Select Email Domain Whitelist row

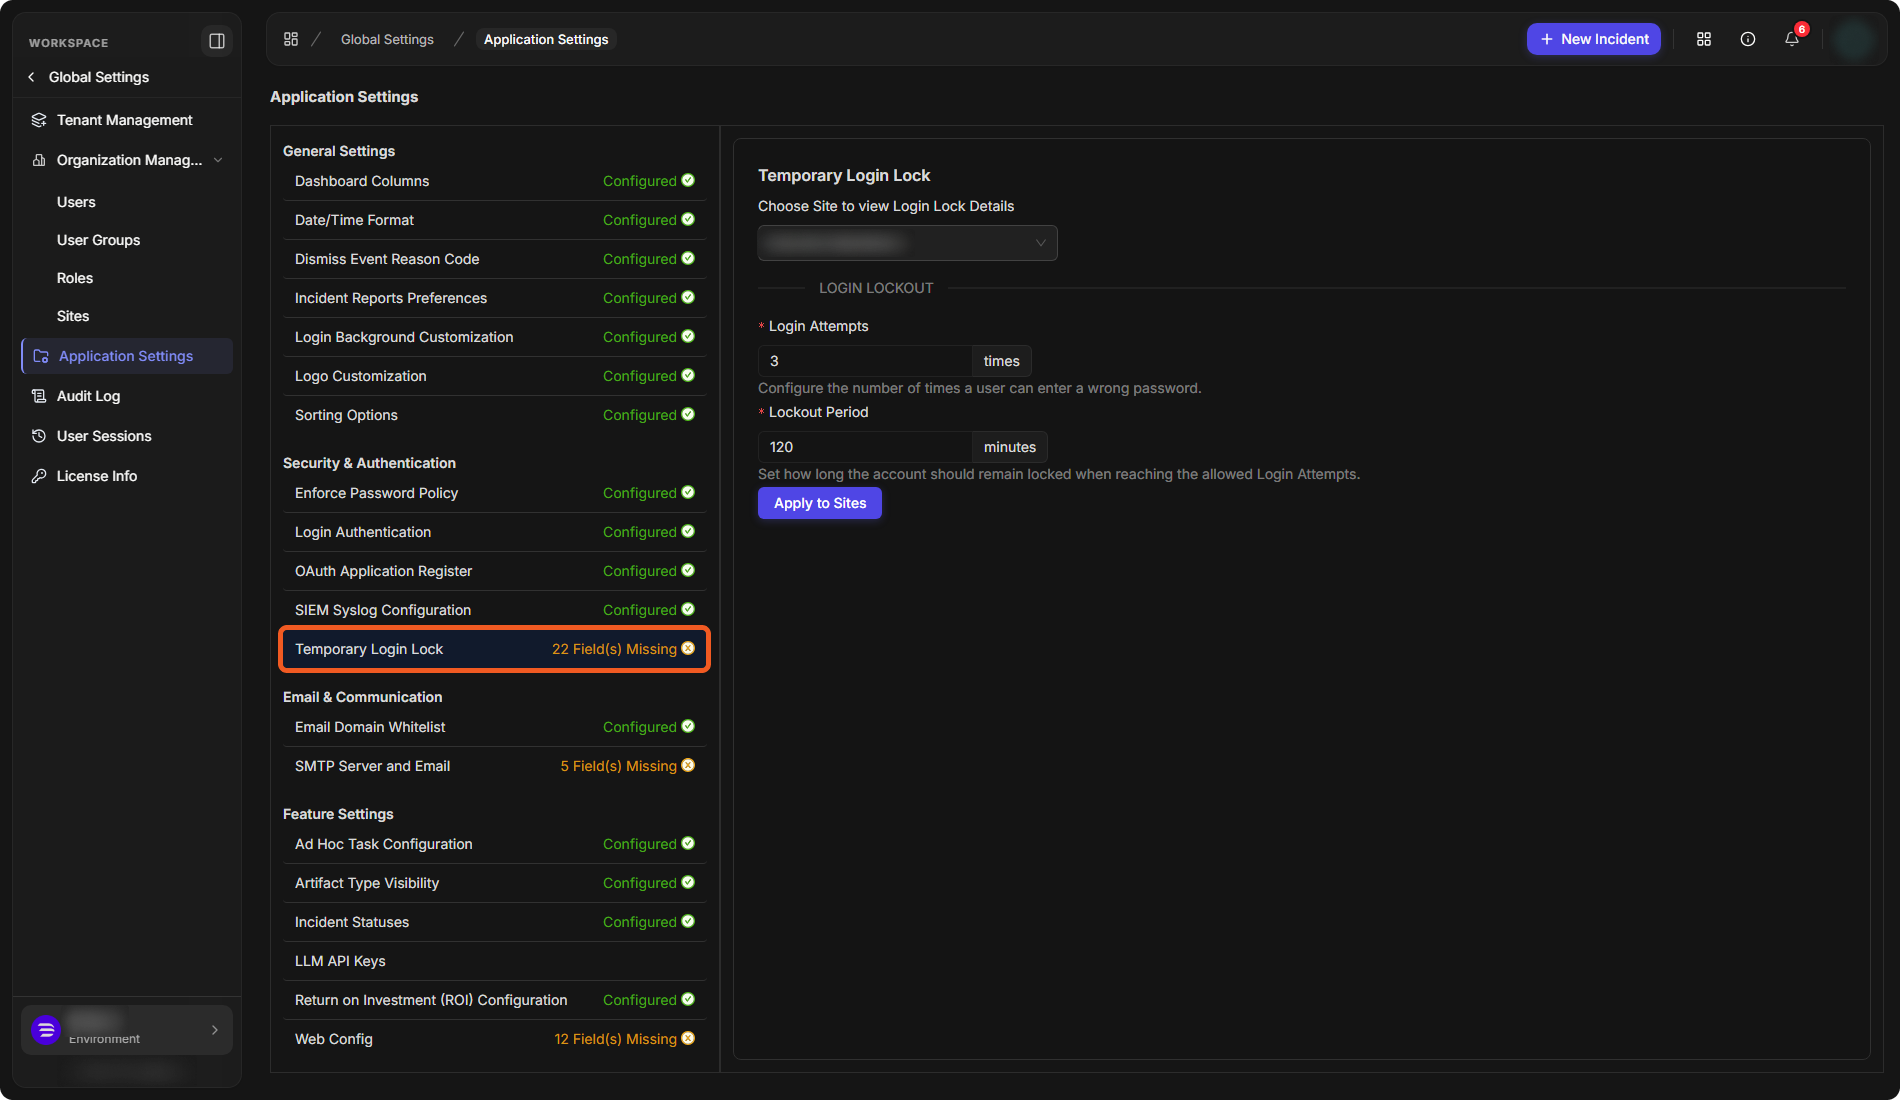[x=494, y=727]
